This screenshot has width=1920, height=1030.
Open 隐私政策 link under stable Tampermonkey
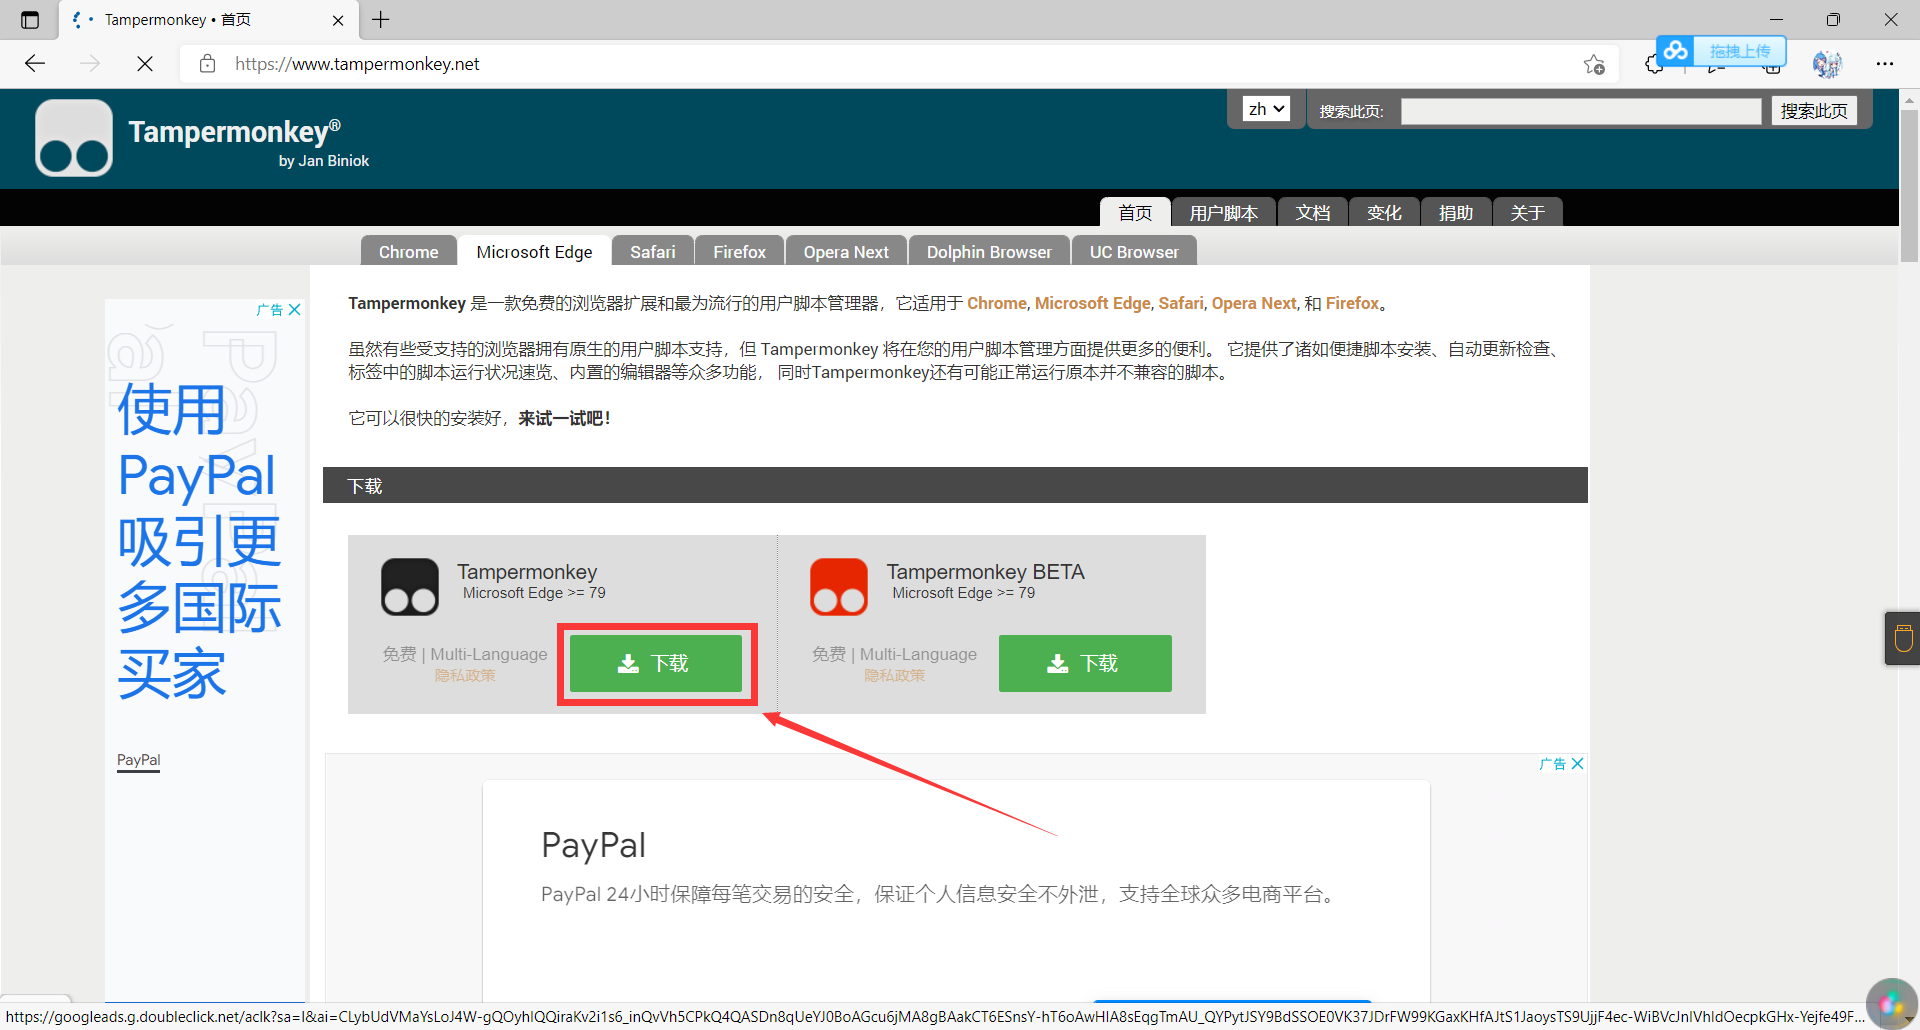[465, 676]
